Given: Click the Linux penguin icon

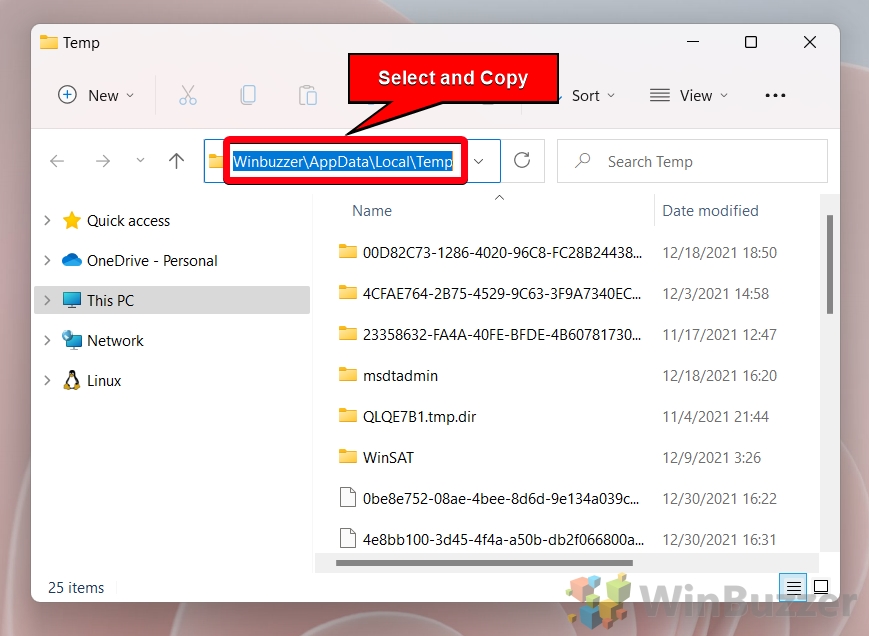Looking at the screenshot, I should pos(71,380).
